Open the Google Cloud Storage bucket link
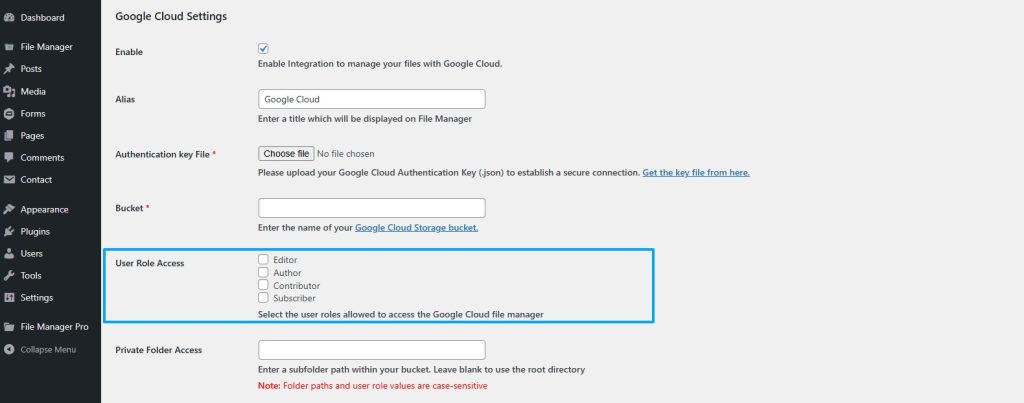The width and height of the screenshot is (1024, 403). (417, 228)
